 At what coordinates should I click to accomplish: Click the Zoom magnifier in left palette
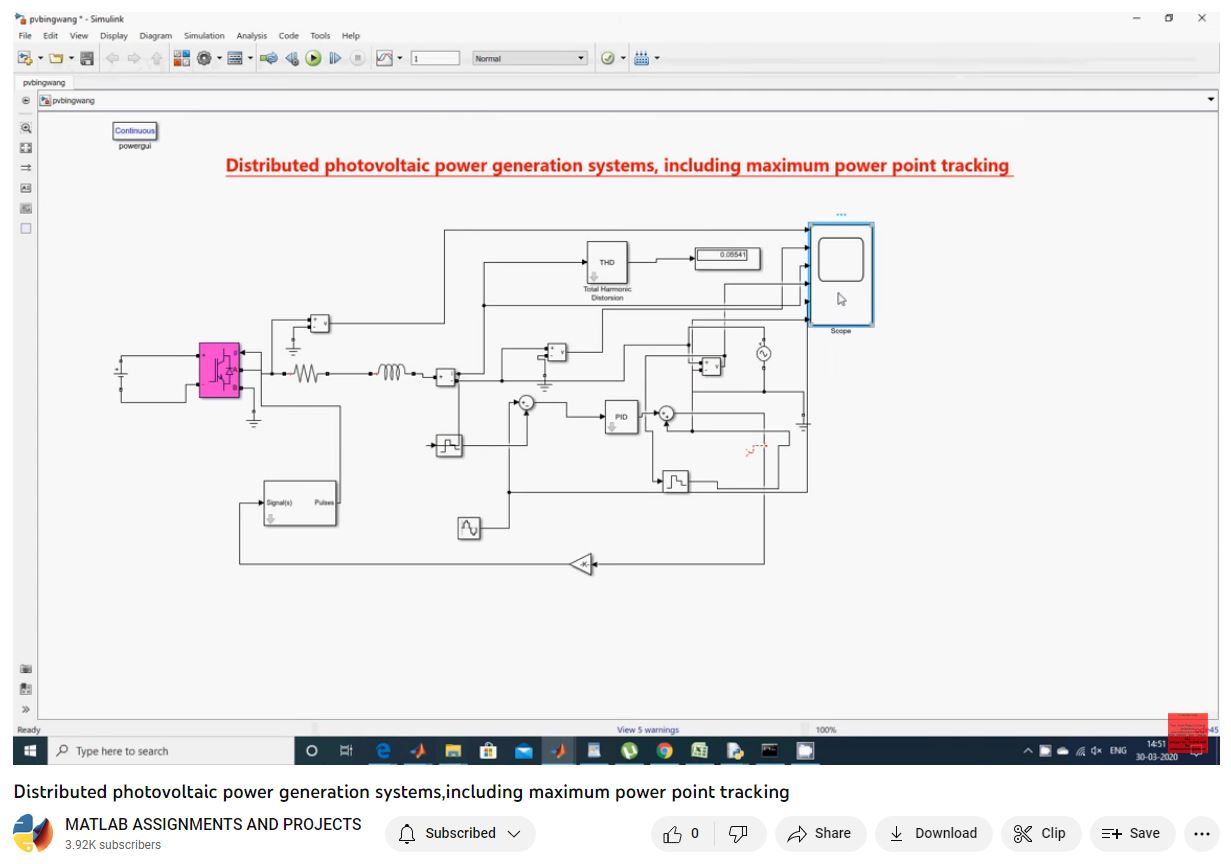point(26,128)
